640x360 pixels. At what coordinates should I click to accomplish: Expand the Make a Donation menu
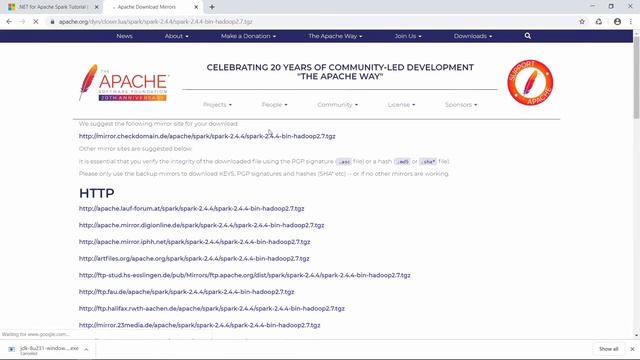coord(248,36)
